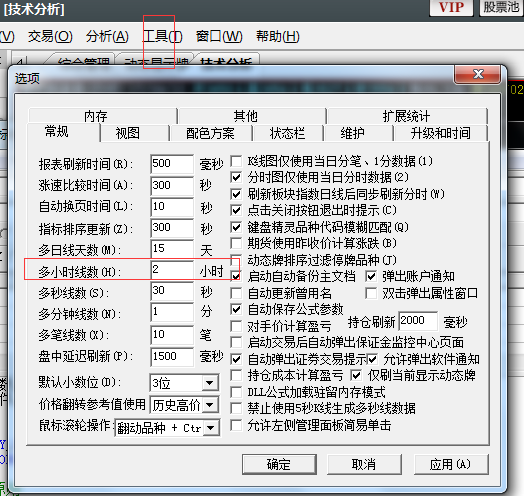
Task: Click the 多日线天数 input field
Action: pyautogui.click(x=172, y=249)
